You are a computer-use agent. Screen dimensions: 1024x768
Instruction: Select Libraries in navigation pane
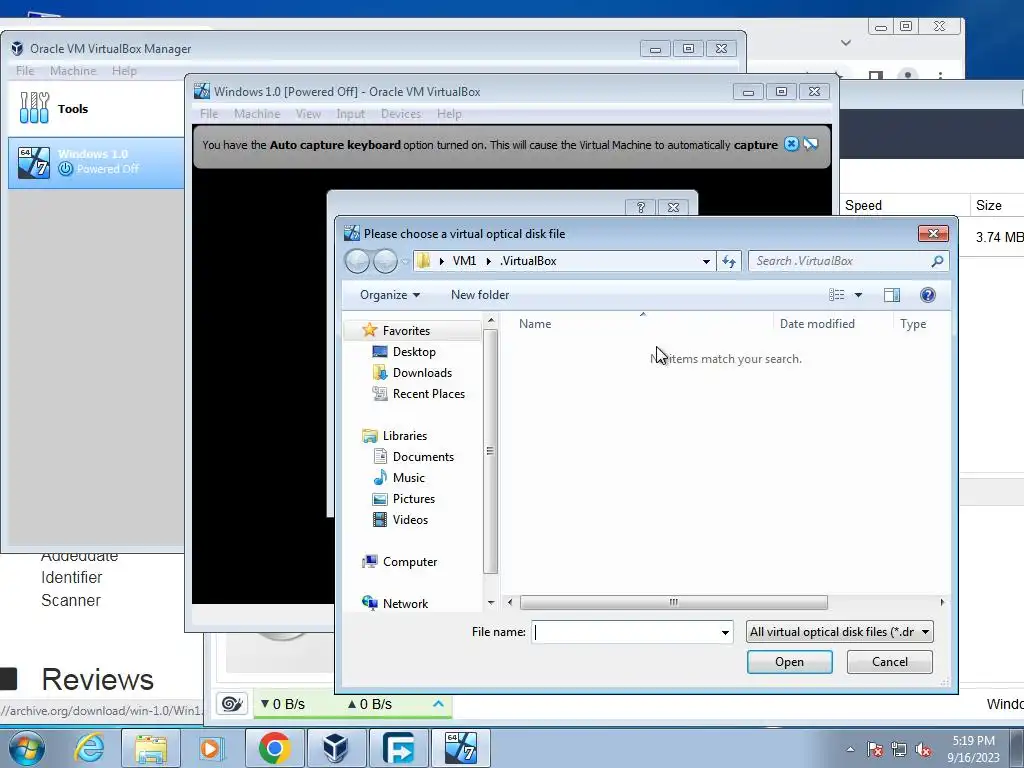tap(404, 436)
